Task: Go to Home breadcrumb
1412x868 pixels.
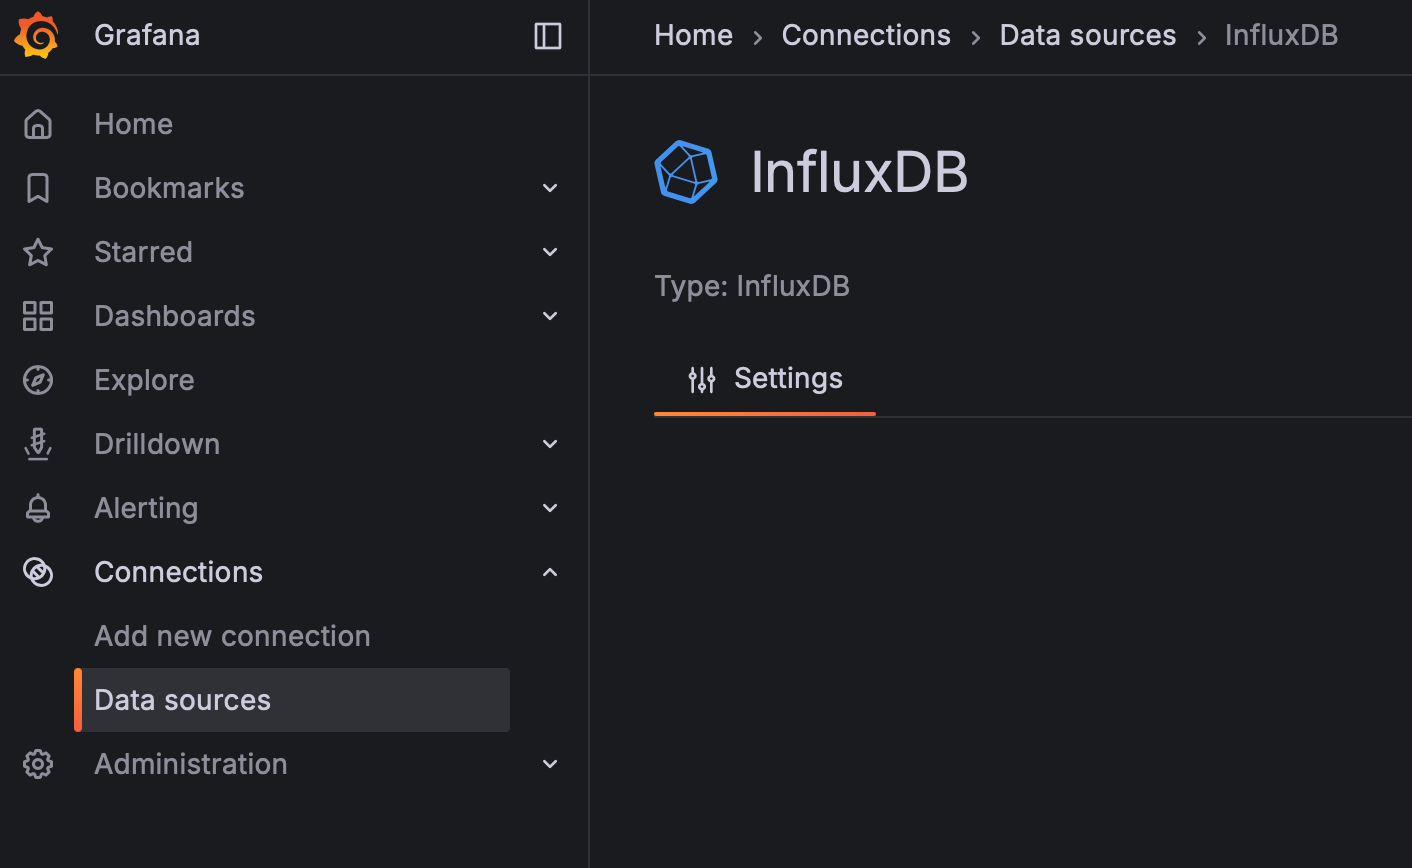Action: (x=693, y=35)
